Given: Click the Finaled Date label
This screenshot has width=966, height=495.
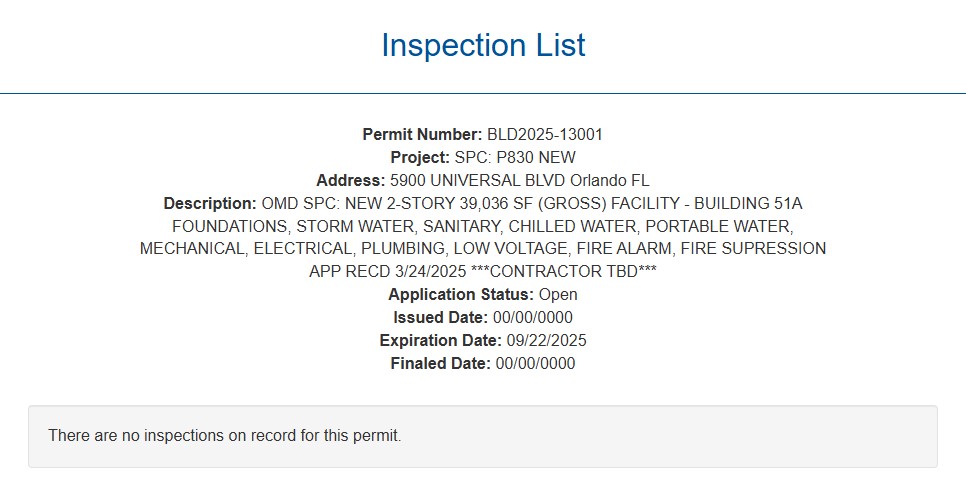Looking at the screenshot, I should click(x=438, y=364).
